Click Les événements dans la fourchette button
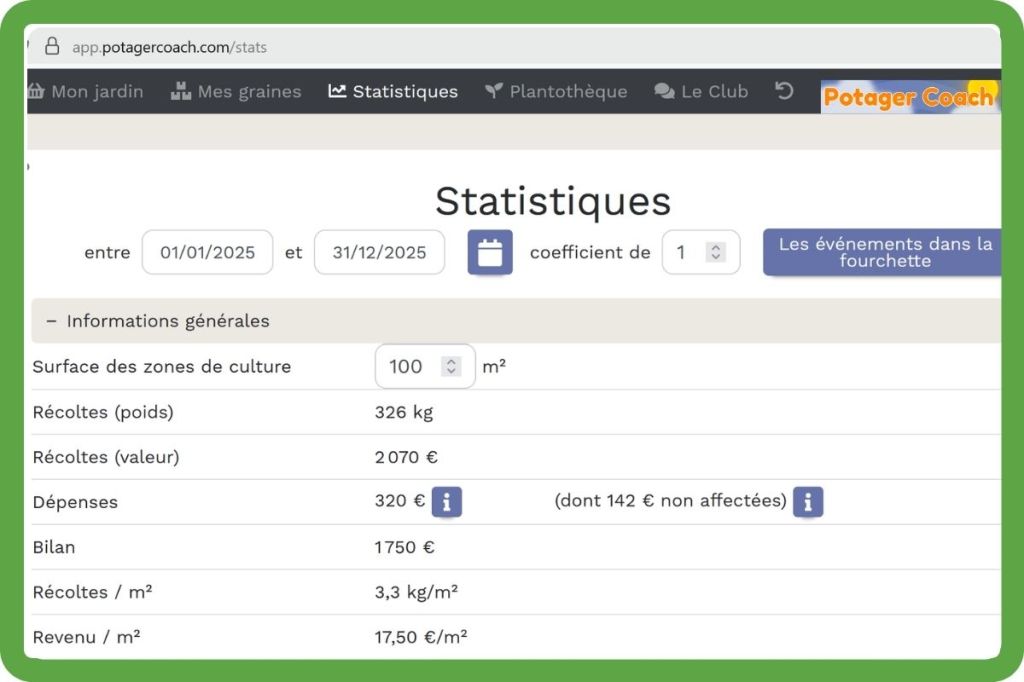The image size is (1024, 682). tap(882, 252)
